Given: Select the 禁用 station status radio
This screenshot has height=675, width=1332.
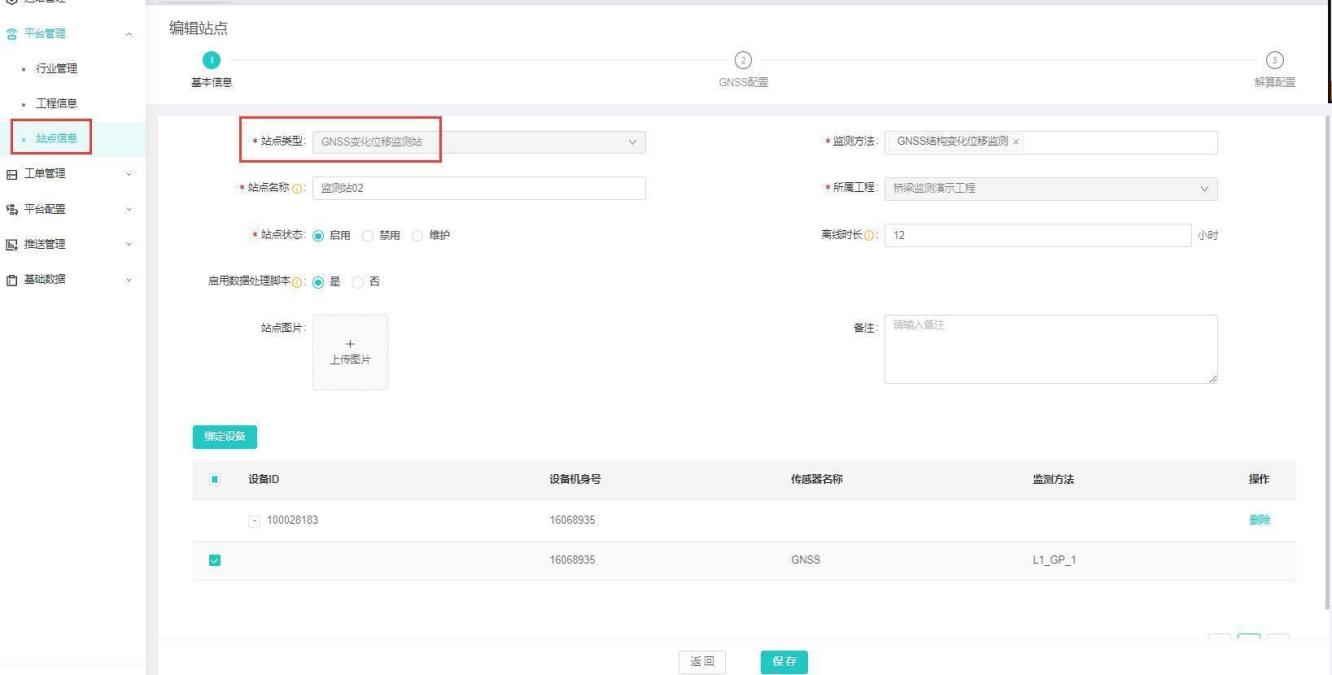Looking at the screenshot, I should [x=369, y=235].
